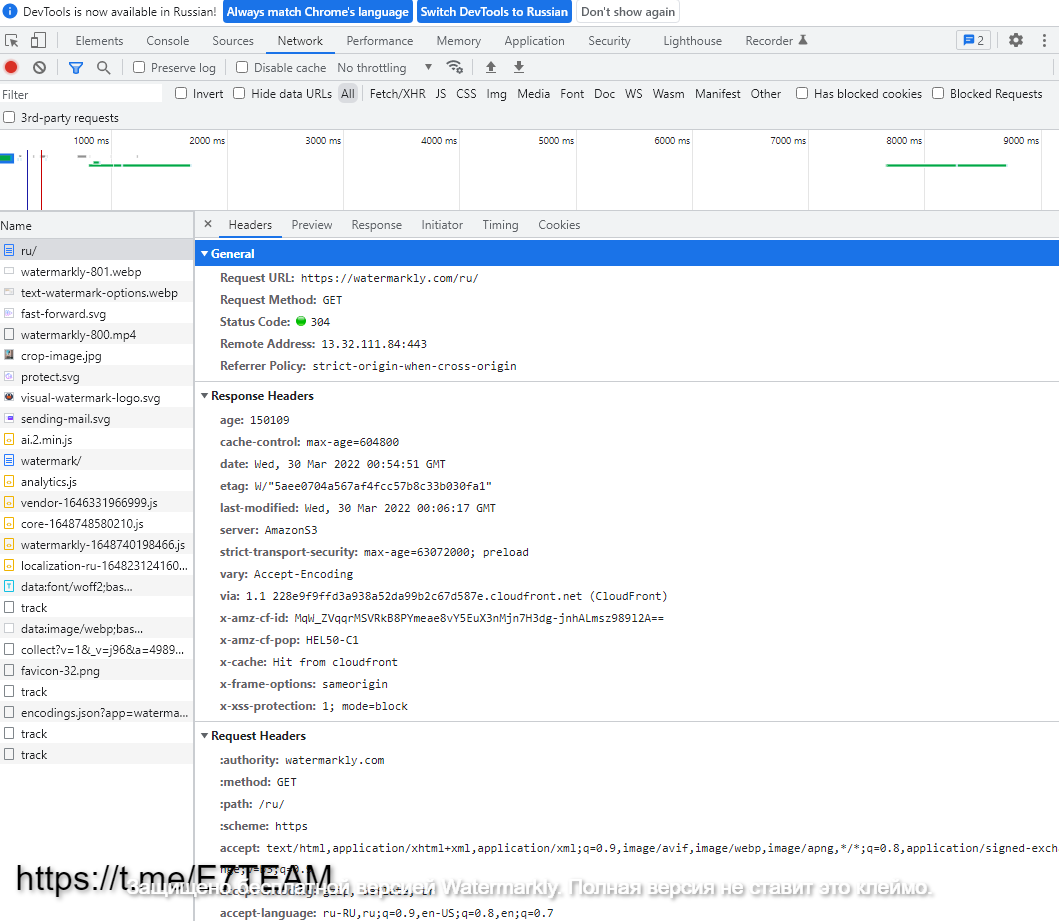Select the watermarkly-800.mp4 request
1059x921 pixels.
pyautogui.click(x=97, y=335)
